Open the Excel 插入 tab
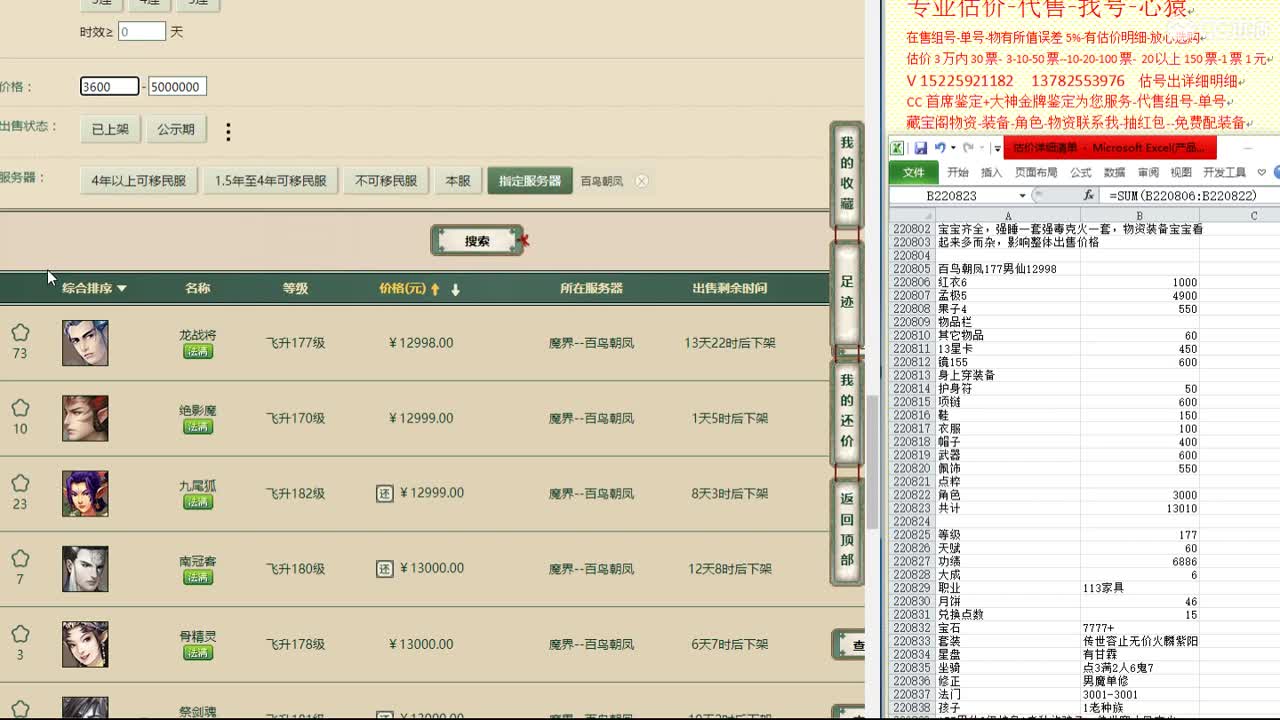This screenshot has width=1280, height=720. [x=992, y=172]
